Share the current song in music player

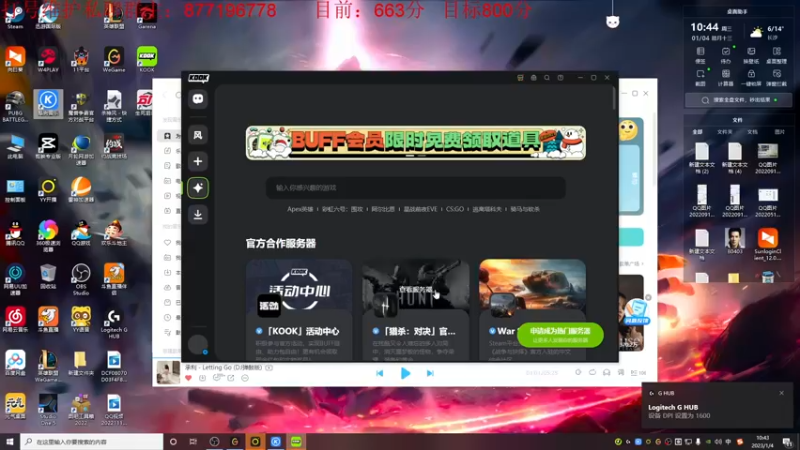pyautogui.click(x=231, y=378)
